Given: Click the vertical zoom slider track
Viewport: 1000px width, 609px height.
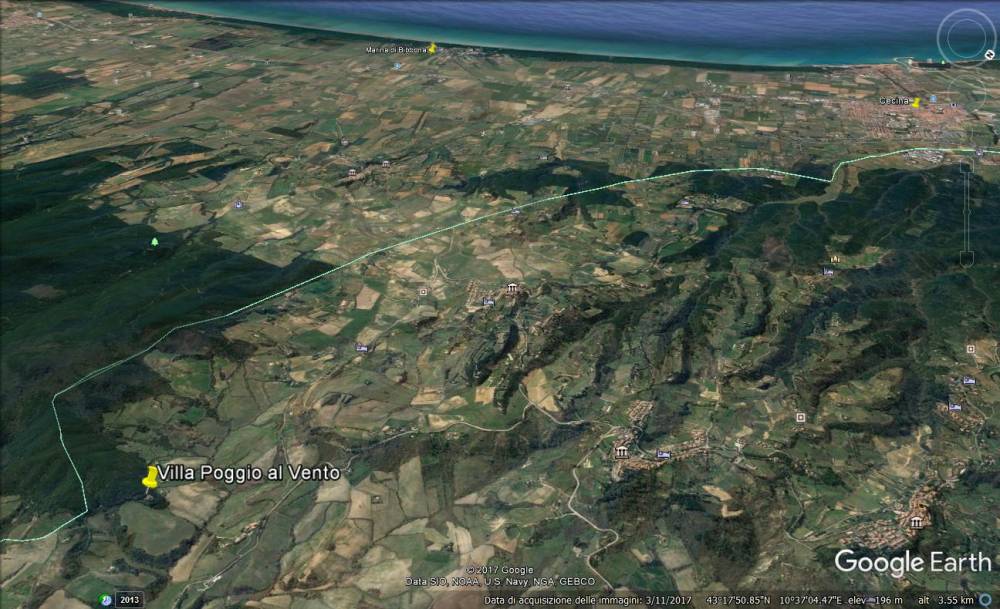Looking at the screenshot, I should [x=966, y=210].
